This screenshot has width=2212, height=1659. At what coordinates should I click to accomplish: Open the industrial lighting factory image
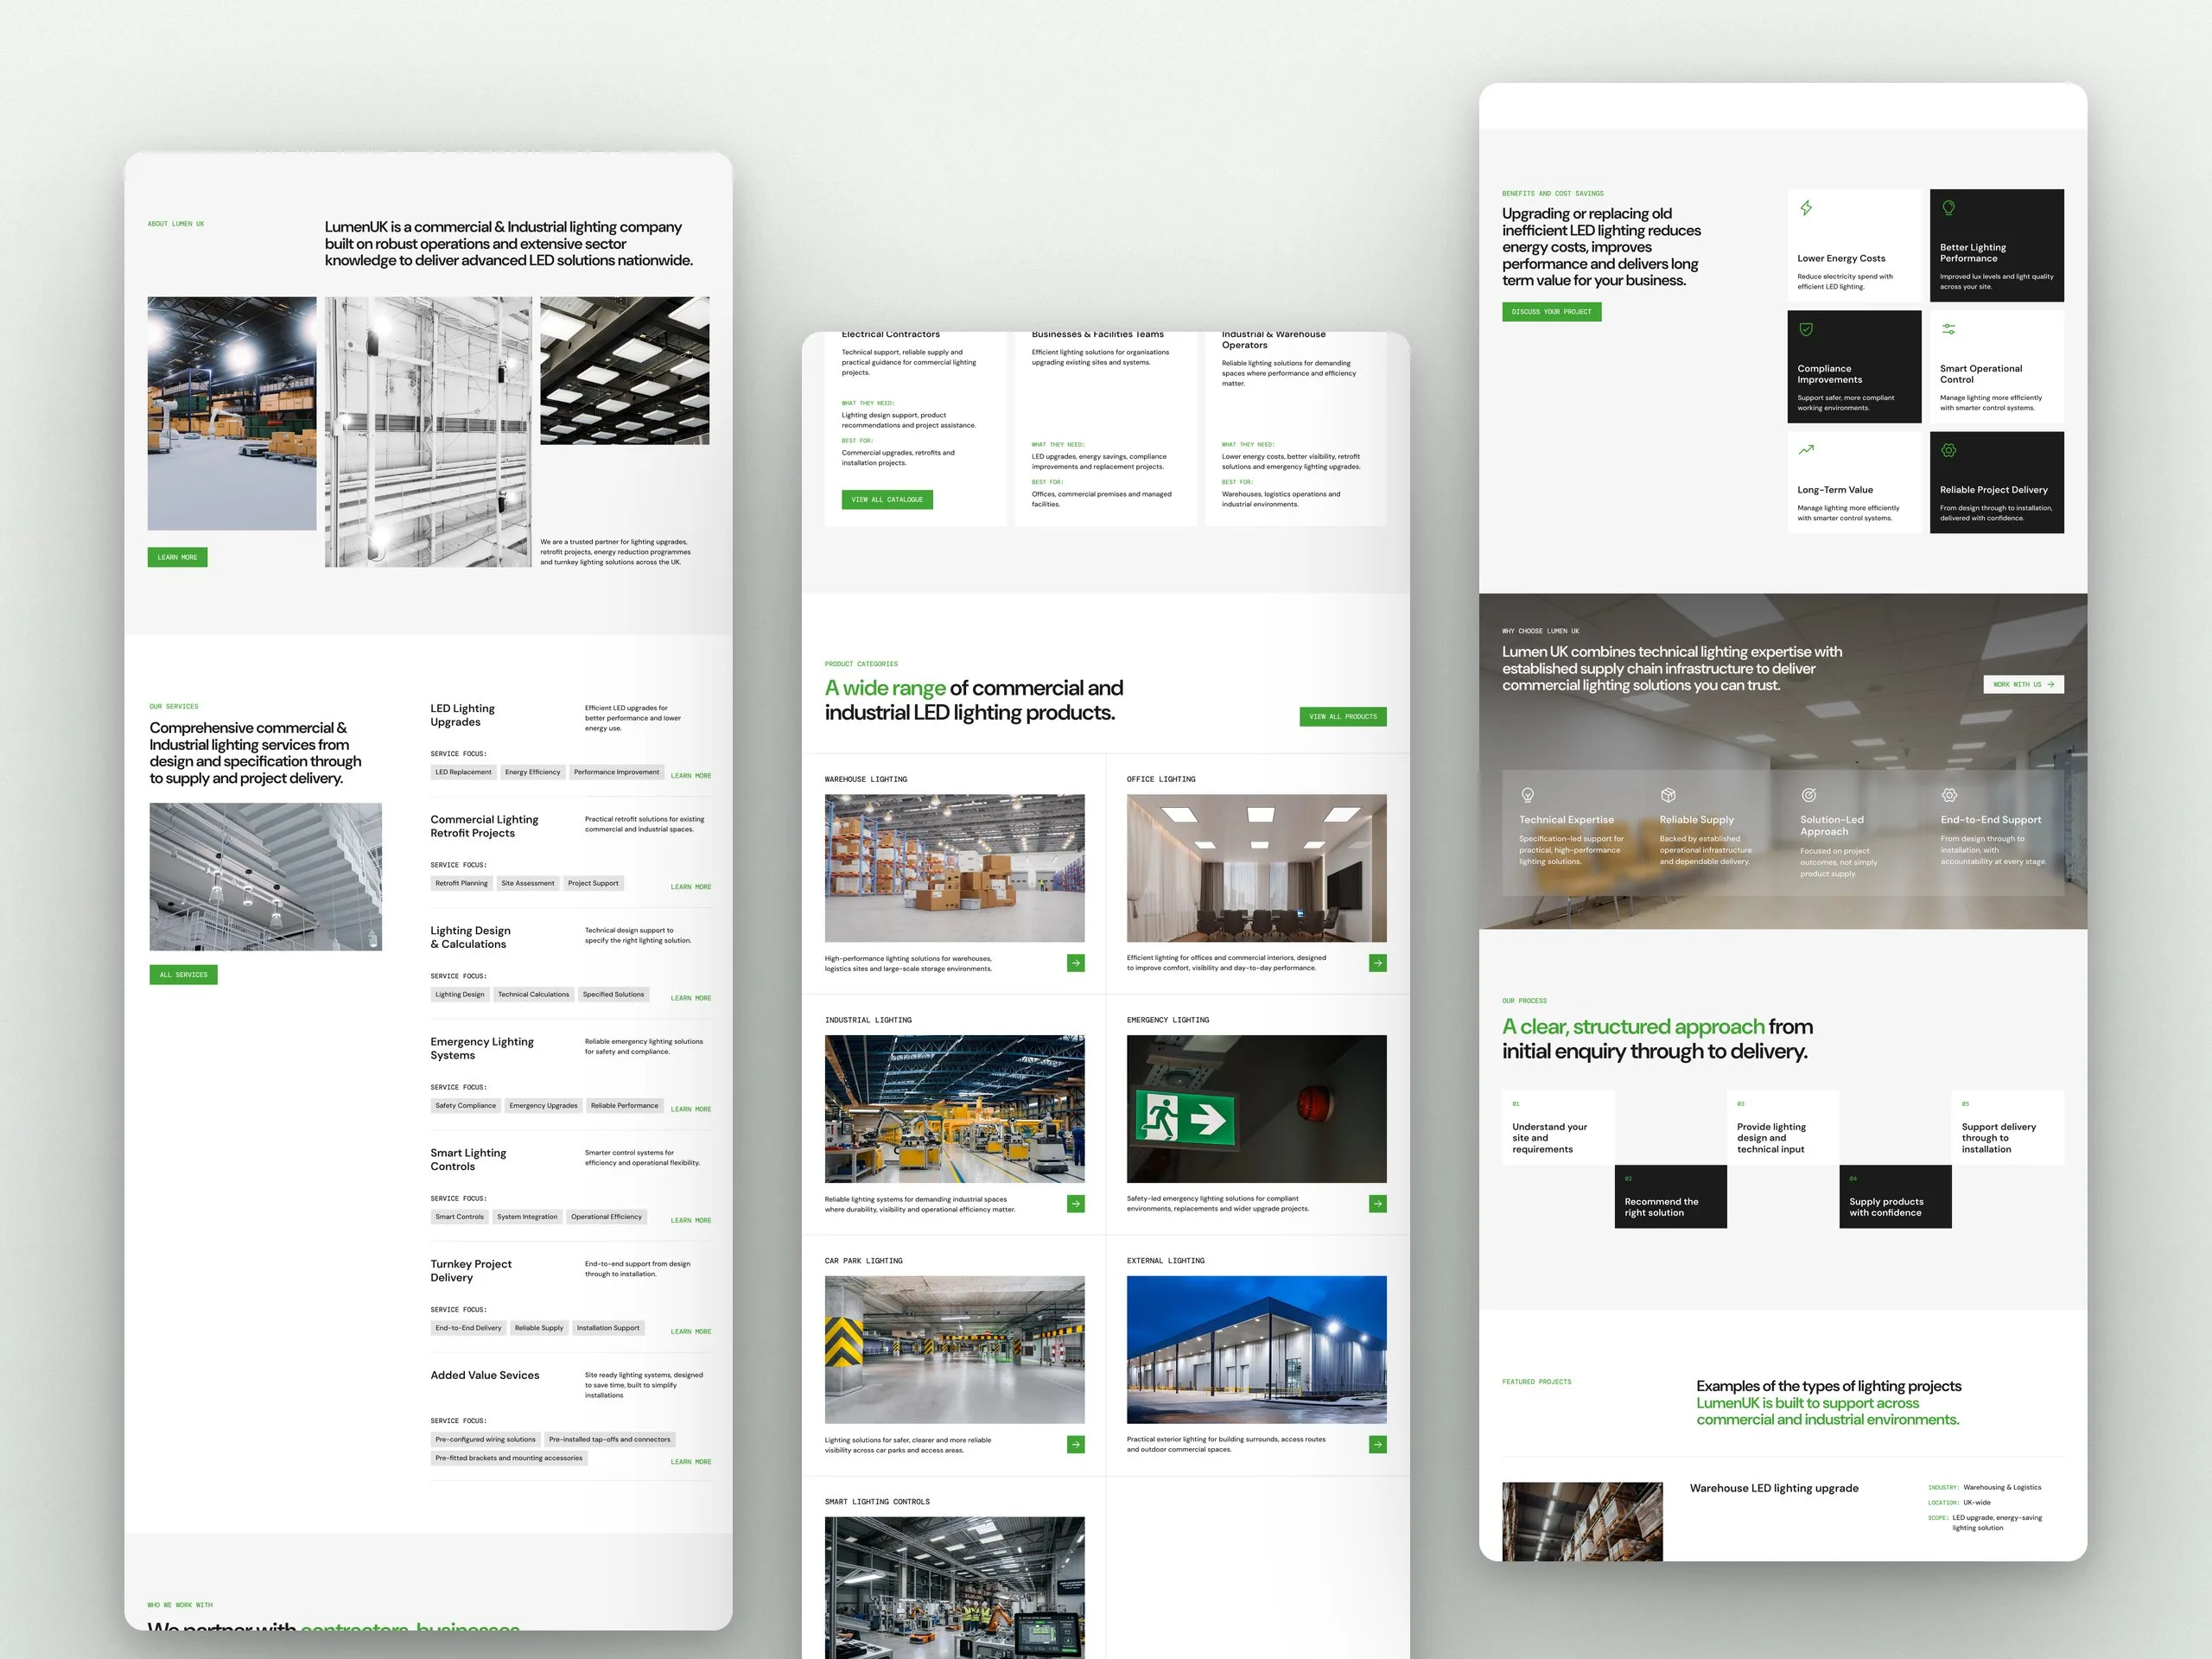pyautogui.click(x=954, y=1109)
